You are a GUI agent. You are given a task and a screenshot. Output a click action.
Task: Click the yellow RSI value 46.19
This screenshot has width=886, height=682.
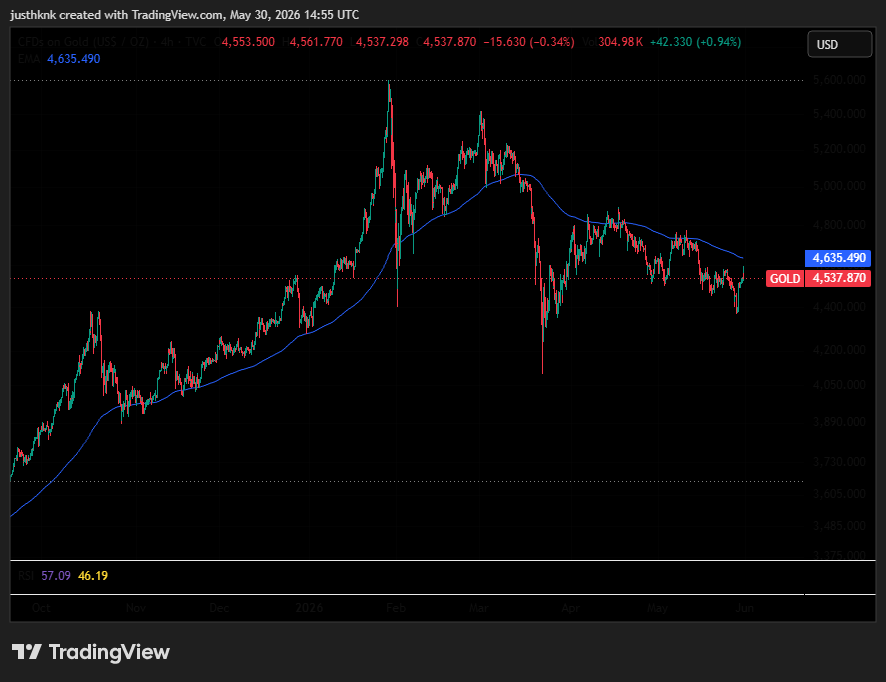[93, 576]
